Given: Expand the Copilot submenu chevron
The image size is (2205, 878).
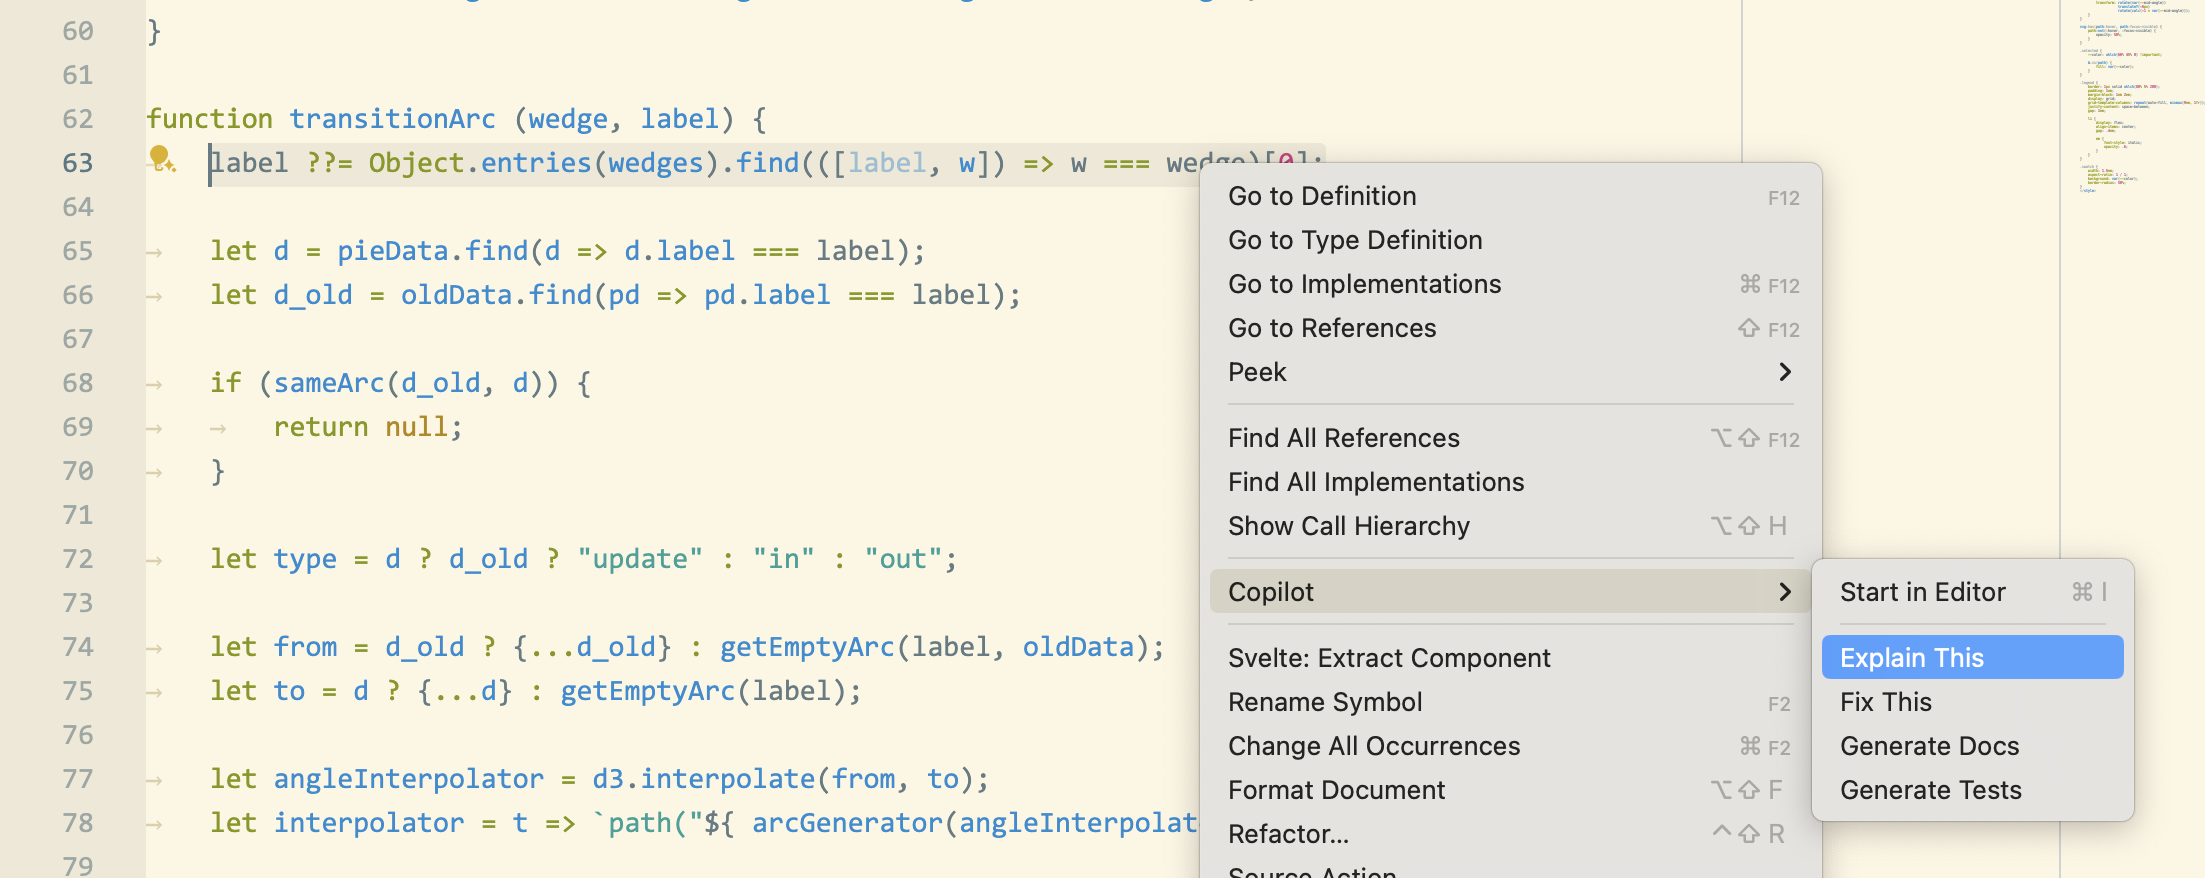Looking at the screenshot, I should 1784,592.
